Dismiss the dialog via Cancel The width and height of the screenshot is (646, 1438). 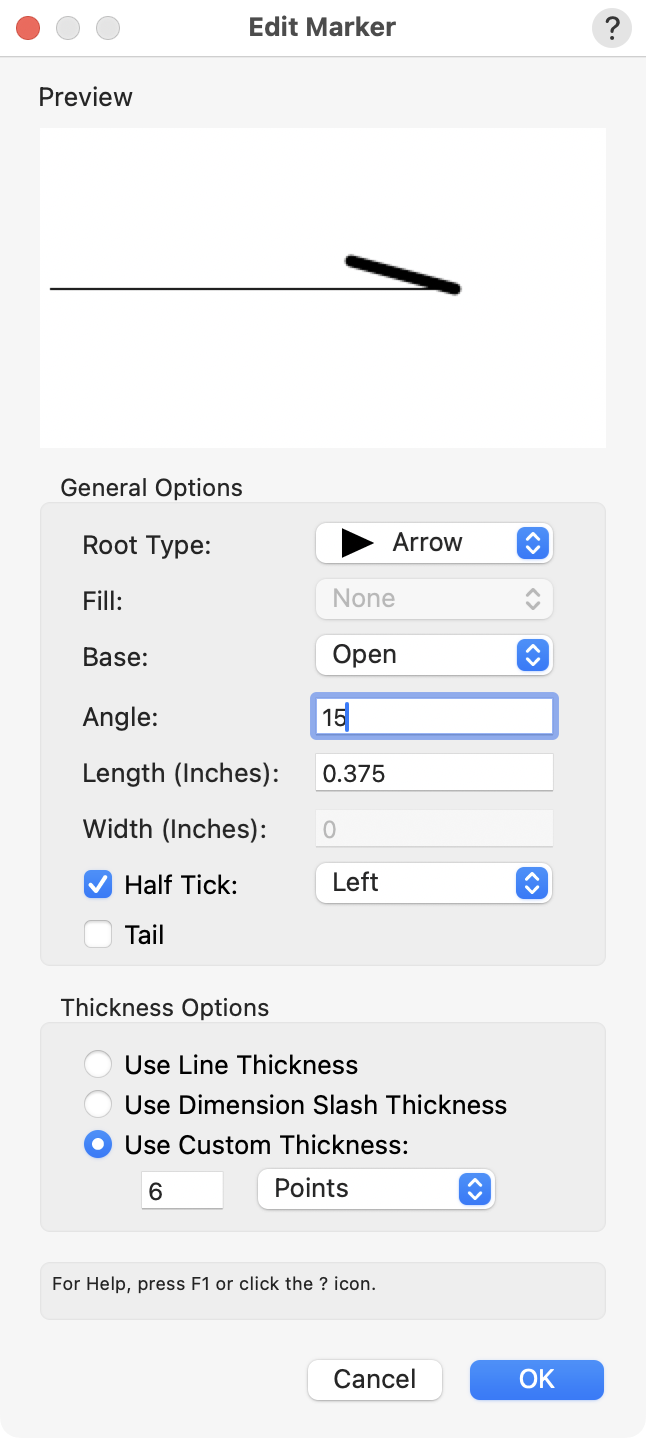(x=374, y=1379)
